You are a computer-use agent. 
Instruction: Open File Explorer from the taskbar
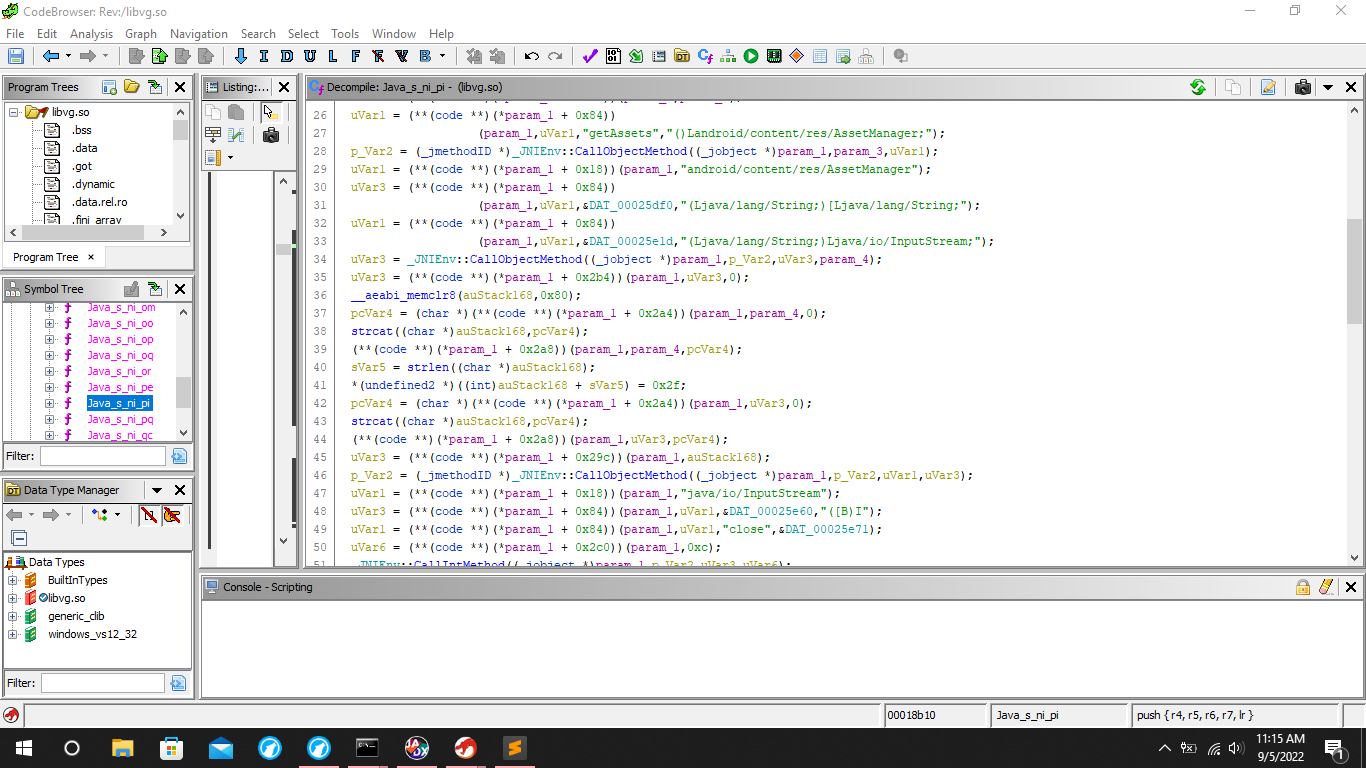click(122, 748)
